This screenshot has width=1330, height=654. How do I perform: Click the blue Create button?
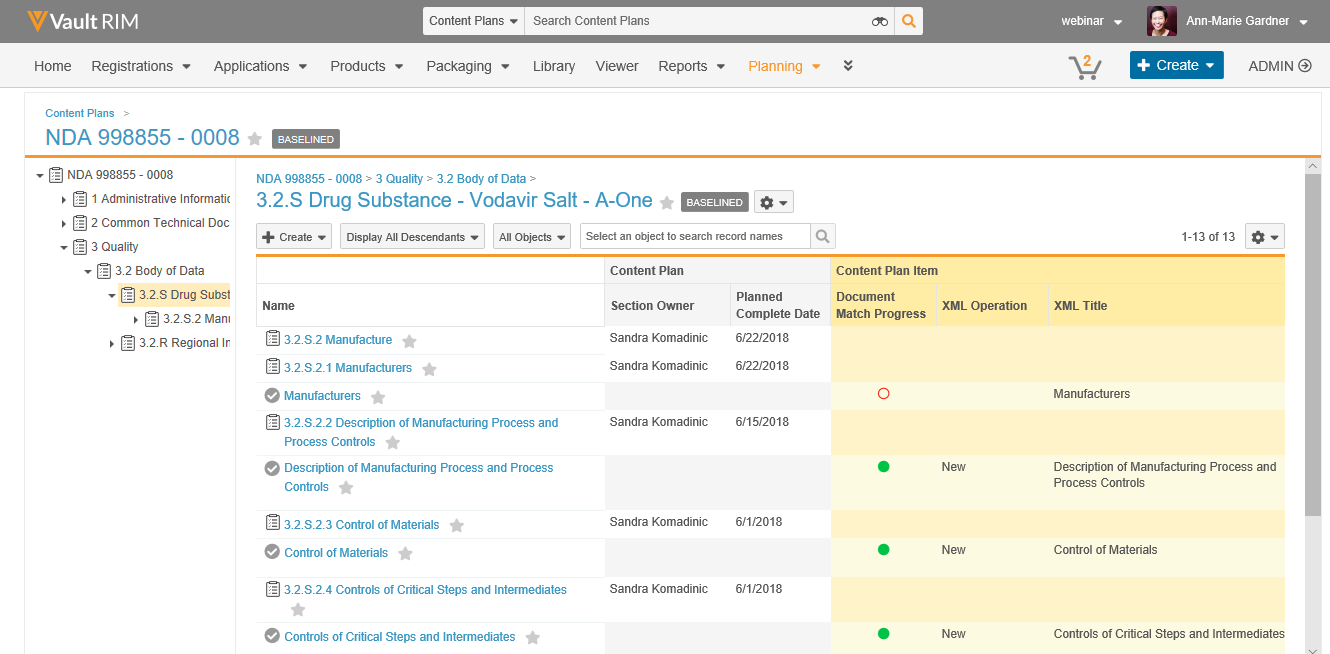pyautogui.click(x=1176, y=65)
